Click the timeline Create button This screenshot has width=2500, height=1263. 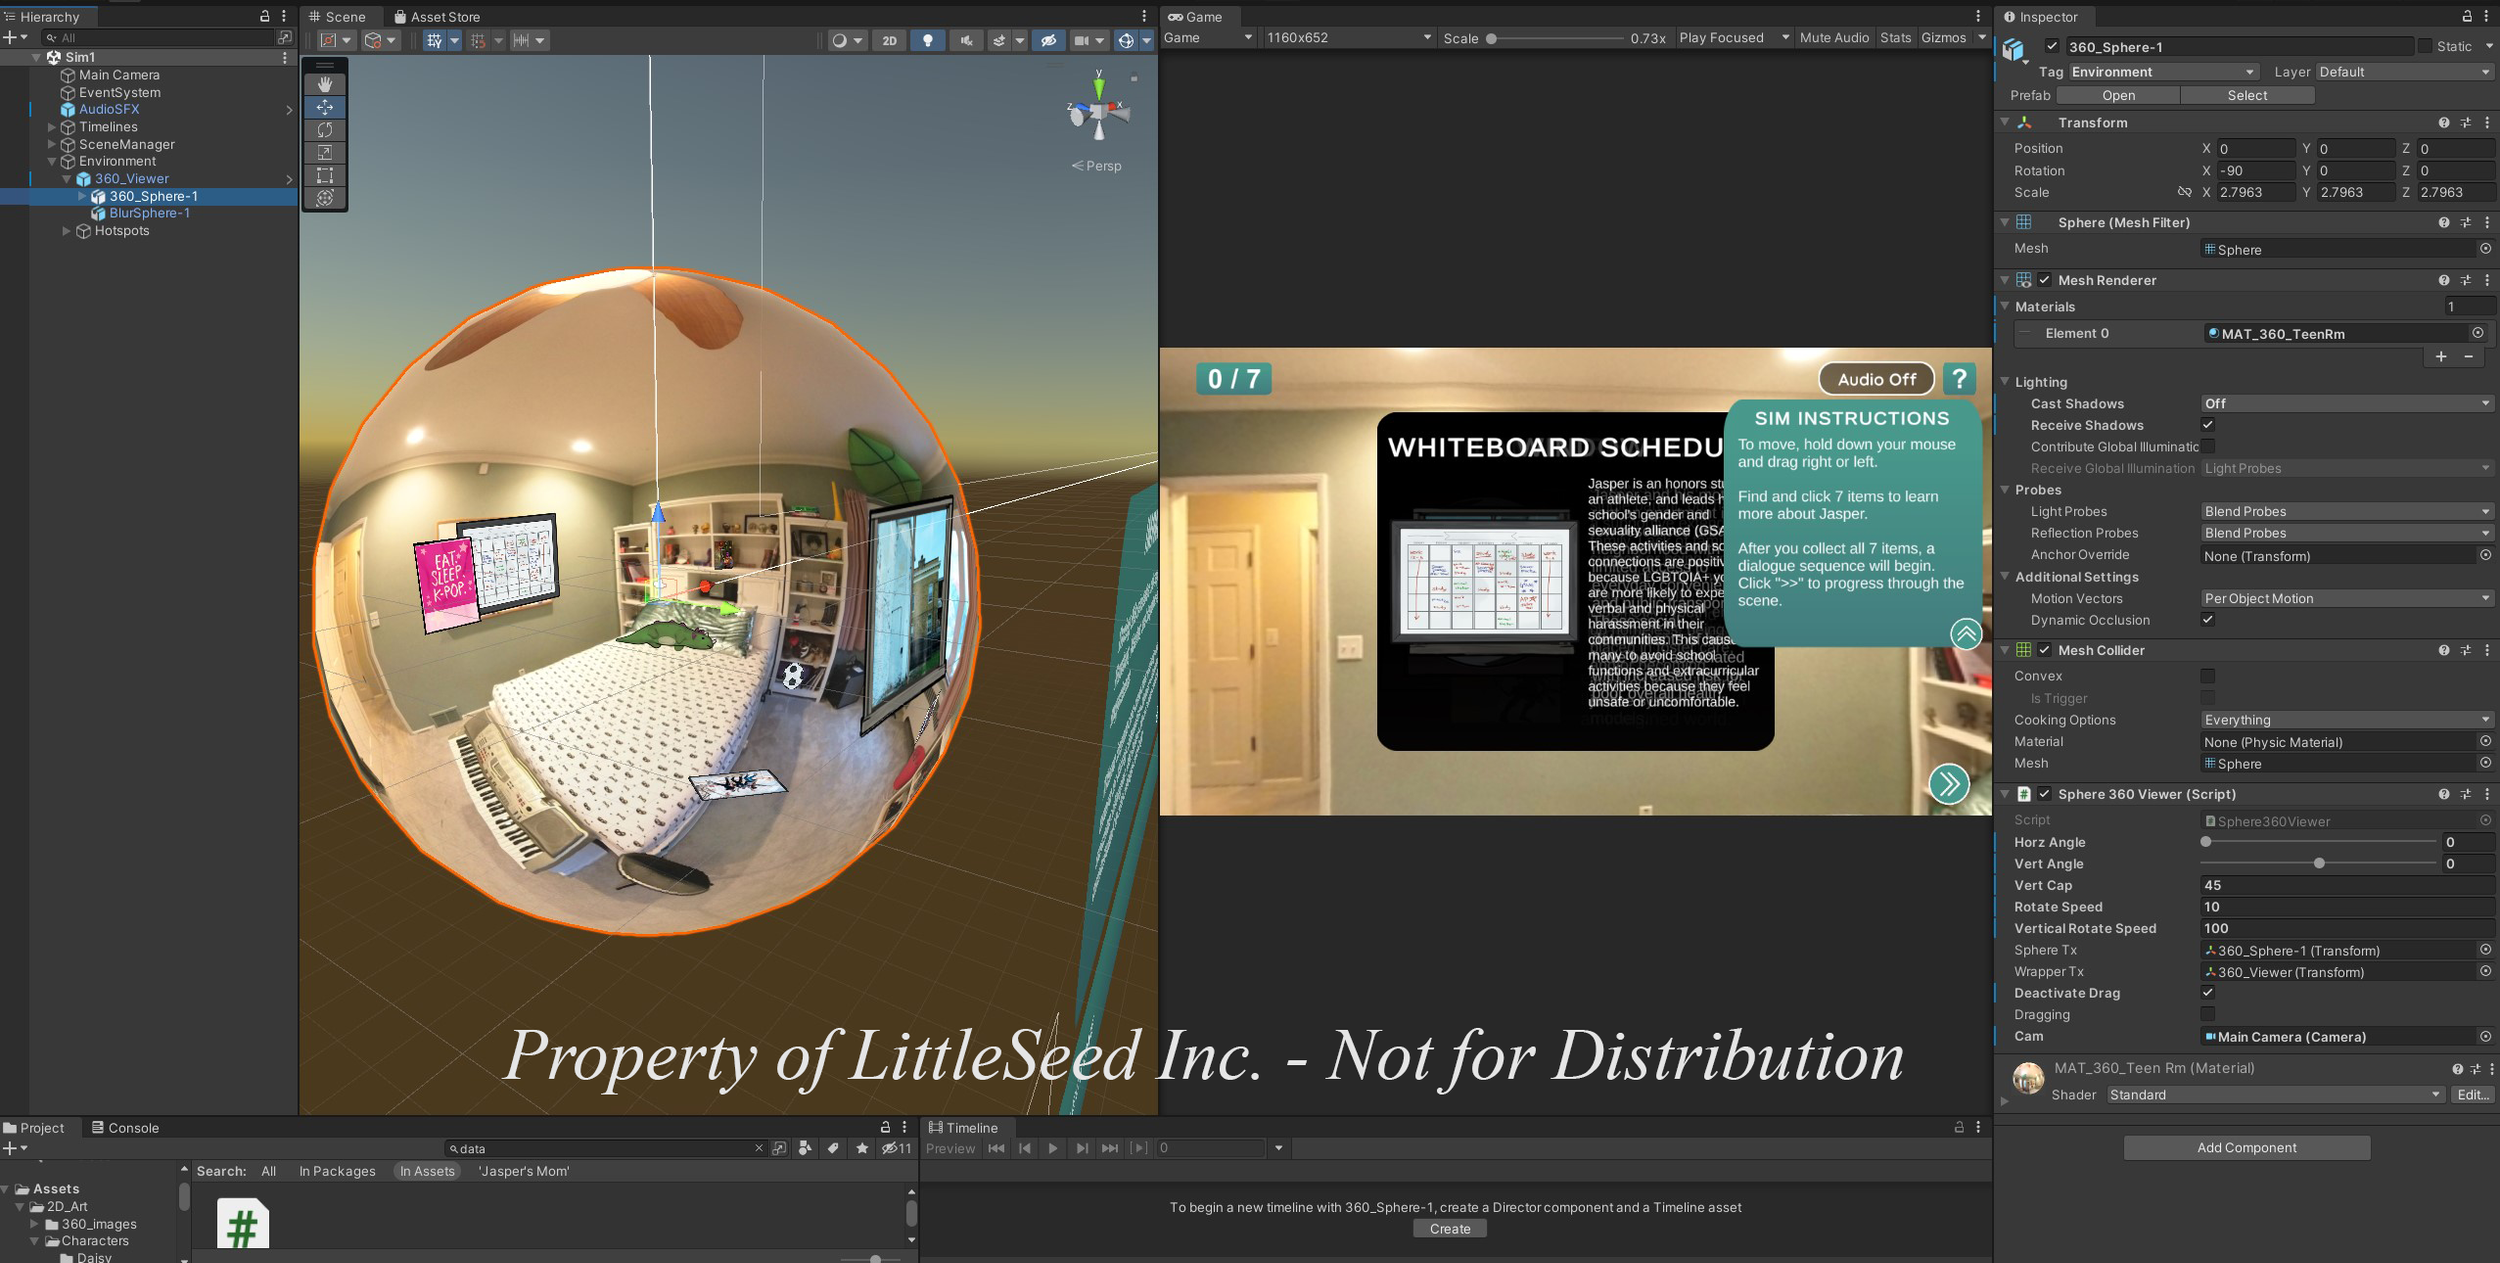tap(1449, 1229)
